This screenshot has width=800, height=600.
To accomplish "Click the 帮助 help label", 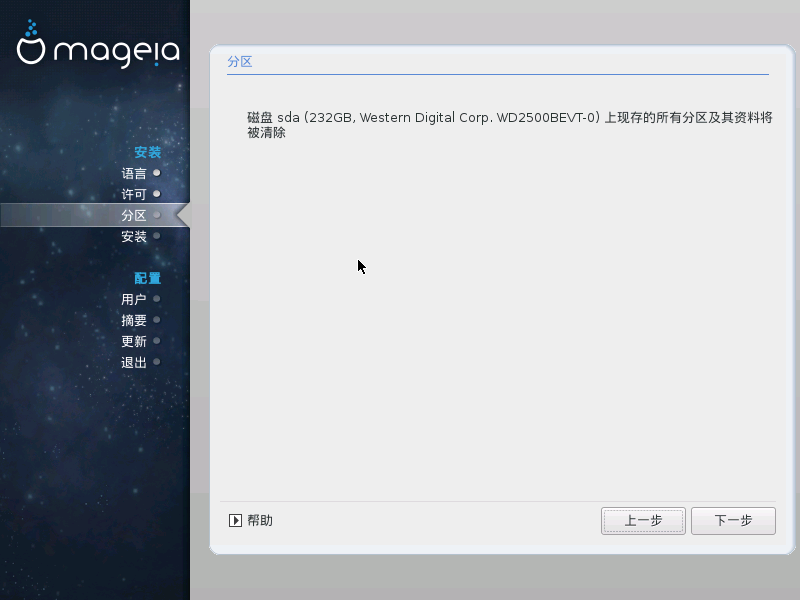I will click(x=260, y=520).
